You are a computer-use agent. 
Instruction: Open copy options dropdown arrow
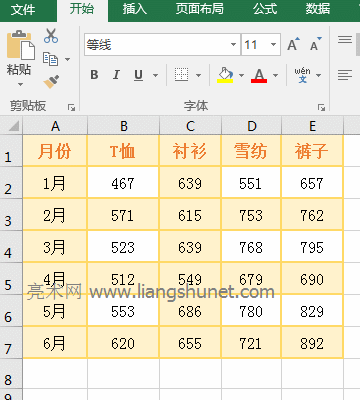(67, 59)
